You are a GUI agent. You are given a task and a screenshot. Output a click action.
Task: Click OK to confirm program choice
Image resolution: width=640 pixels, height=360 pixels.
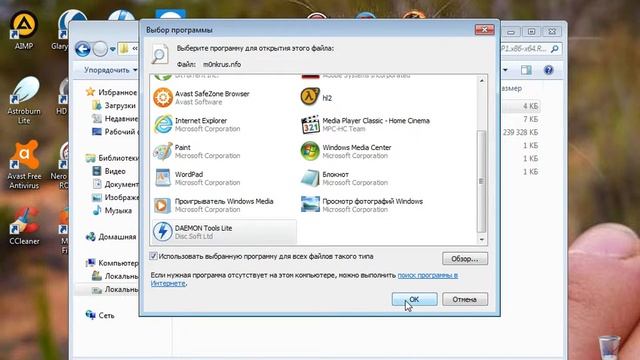[x=414, y=299]
